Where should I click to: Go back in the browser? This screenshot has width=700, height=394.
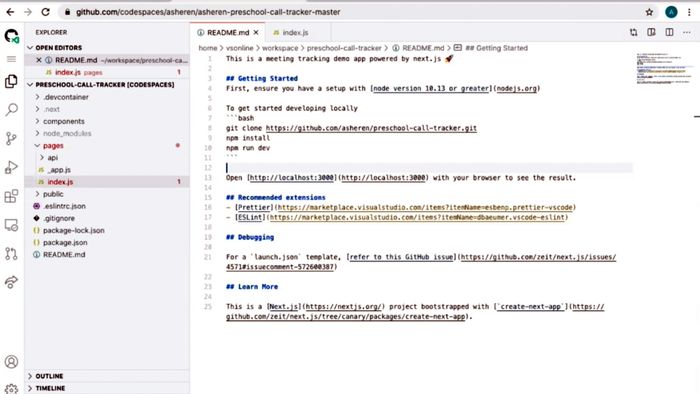(10, 12)
